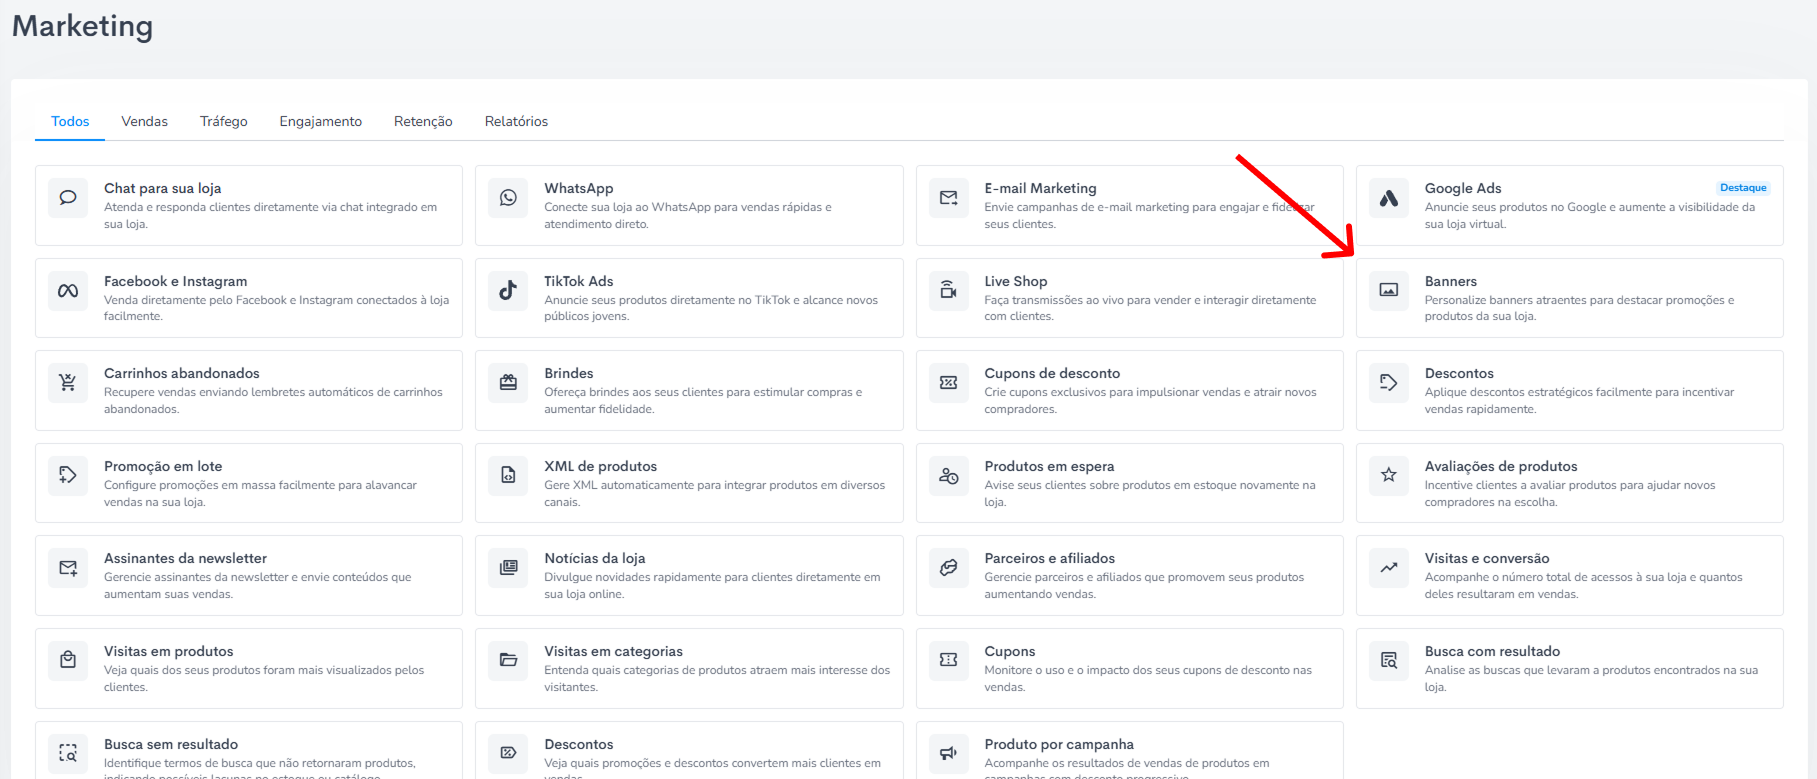Click the Notícias da loja title

tap(594, 558)
